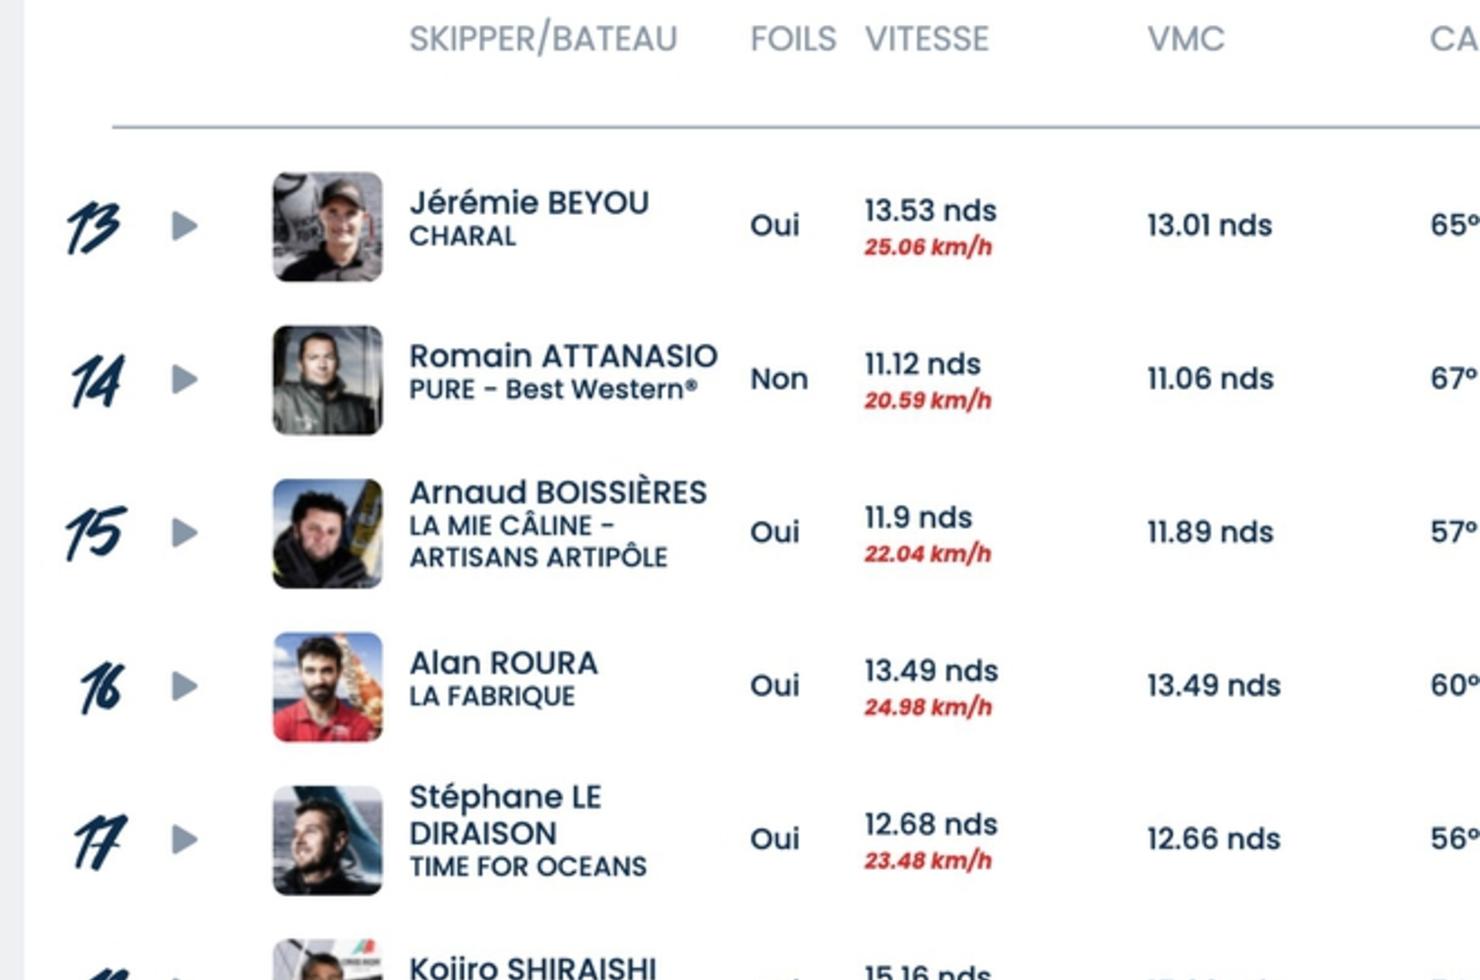Open Kojiro SHIRAISHI skipper name link
1480x980 pixels.
(533, 967)
